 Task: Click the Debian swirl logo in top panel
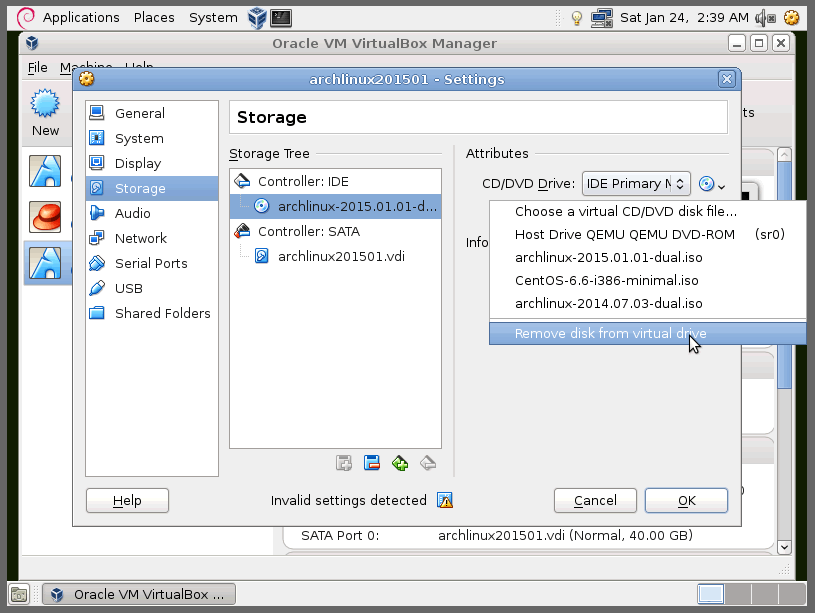[25, 18]
